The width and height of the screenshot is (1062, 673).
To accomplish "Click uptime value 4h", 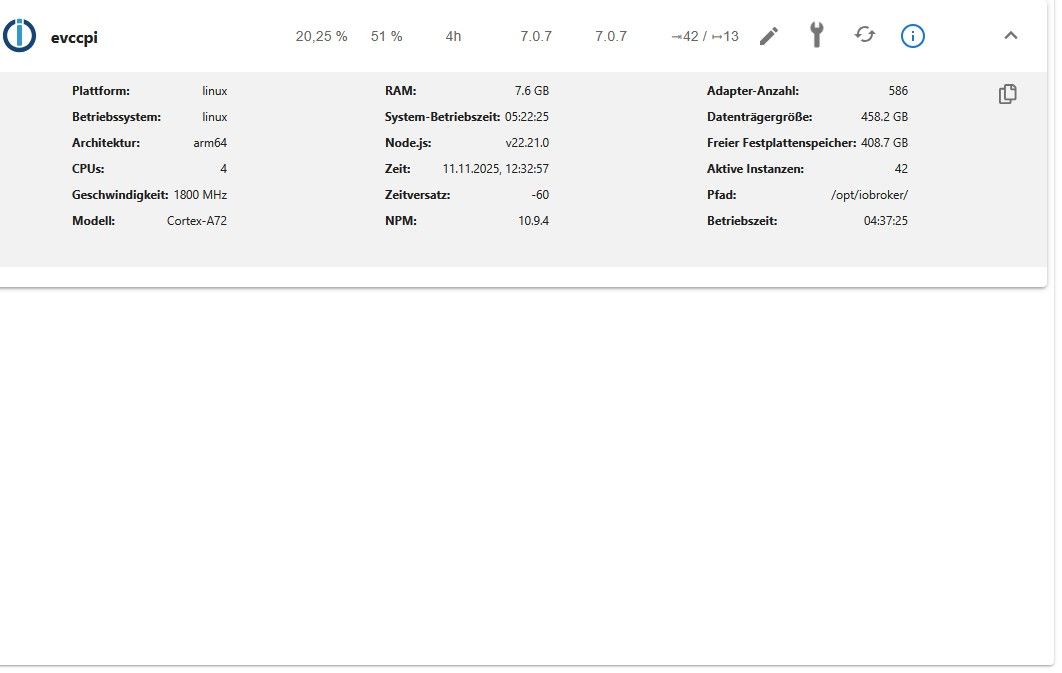I will (x=453, y=37).
